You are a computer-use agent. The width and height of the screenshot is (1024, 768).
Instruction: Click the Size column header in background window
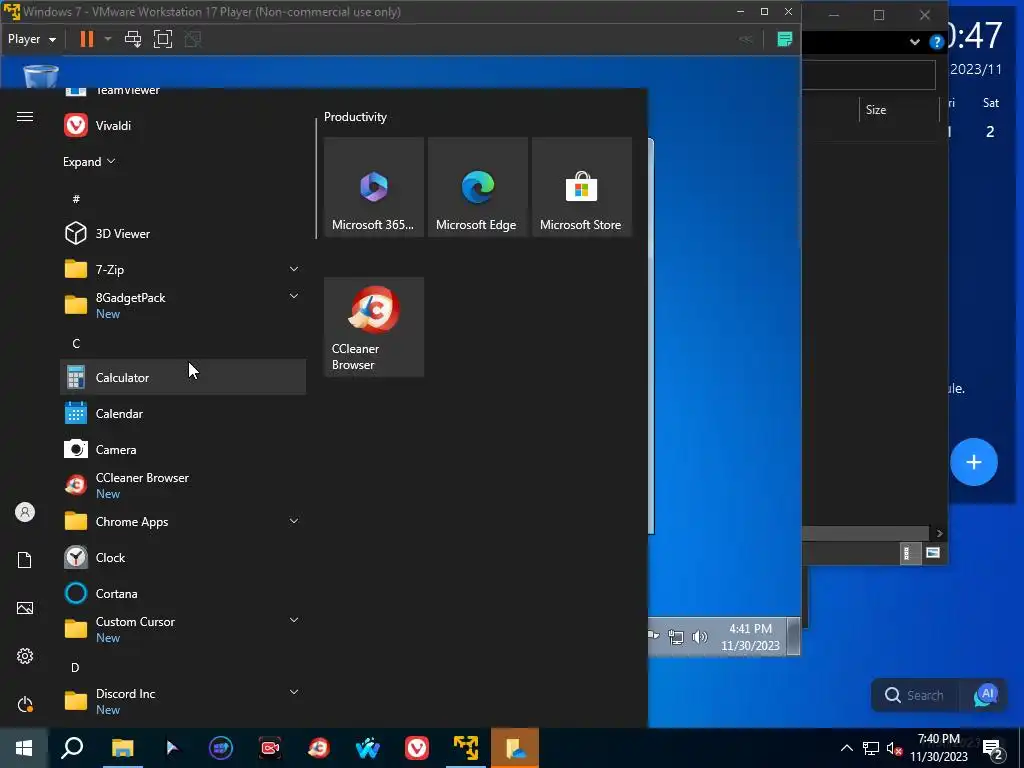(876, 110)
